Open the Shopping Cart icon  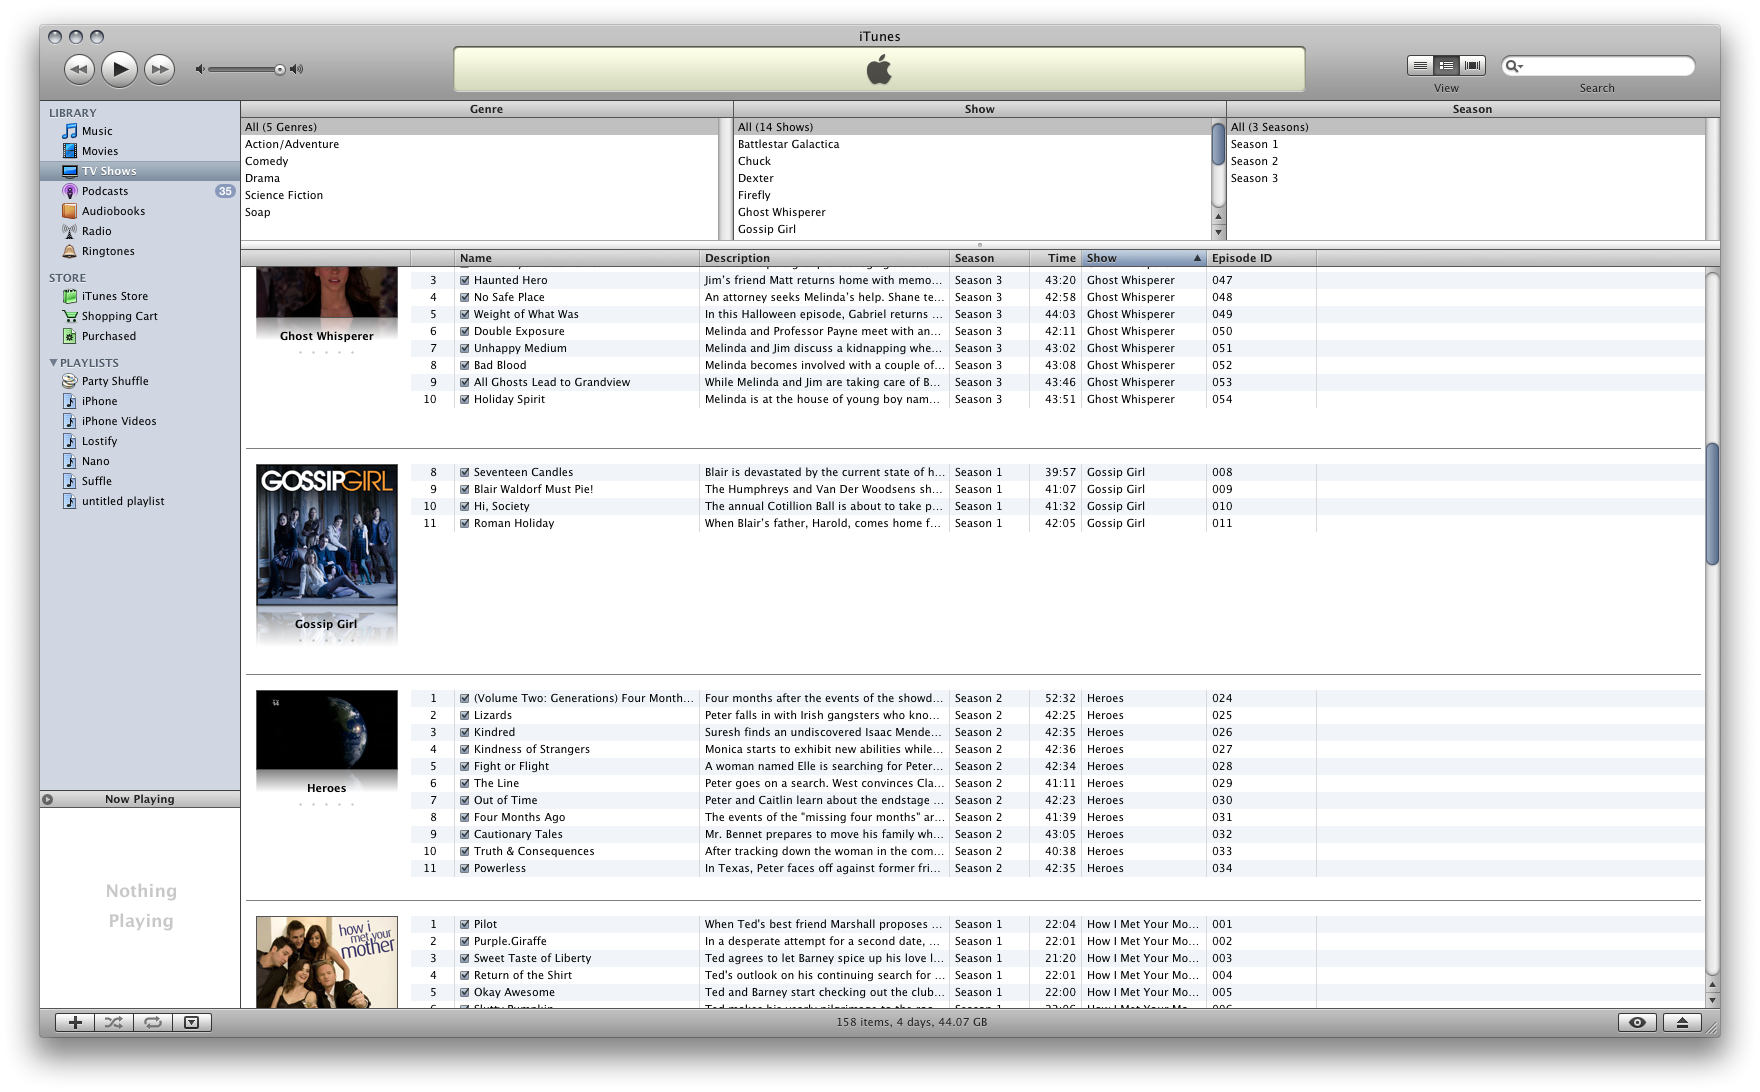pos(69,316)
